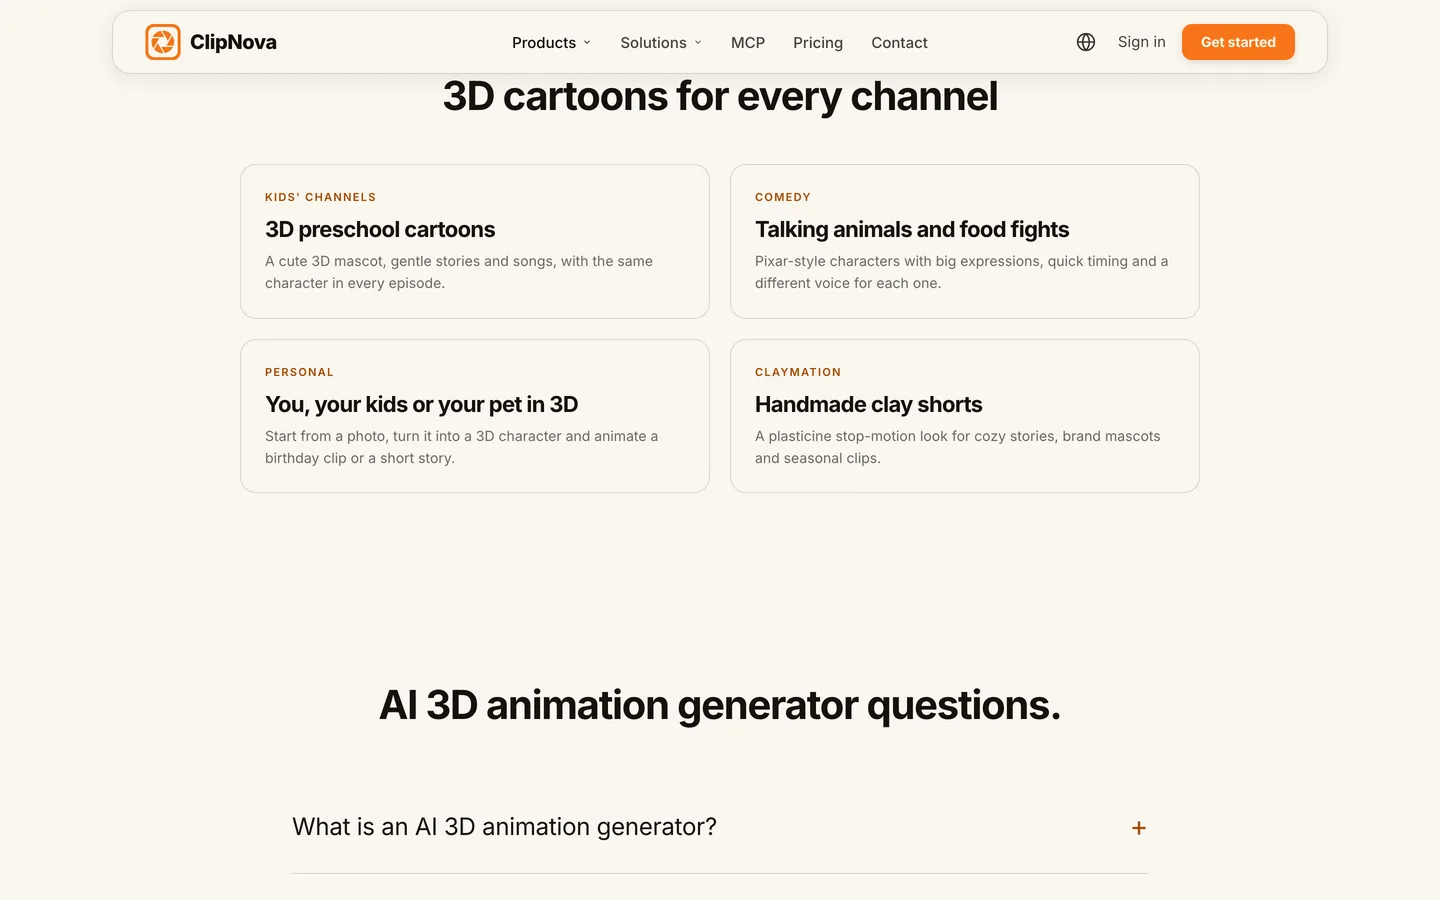Click the 3D cartoons for every channel heading

[x=720, y=97]
